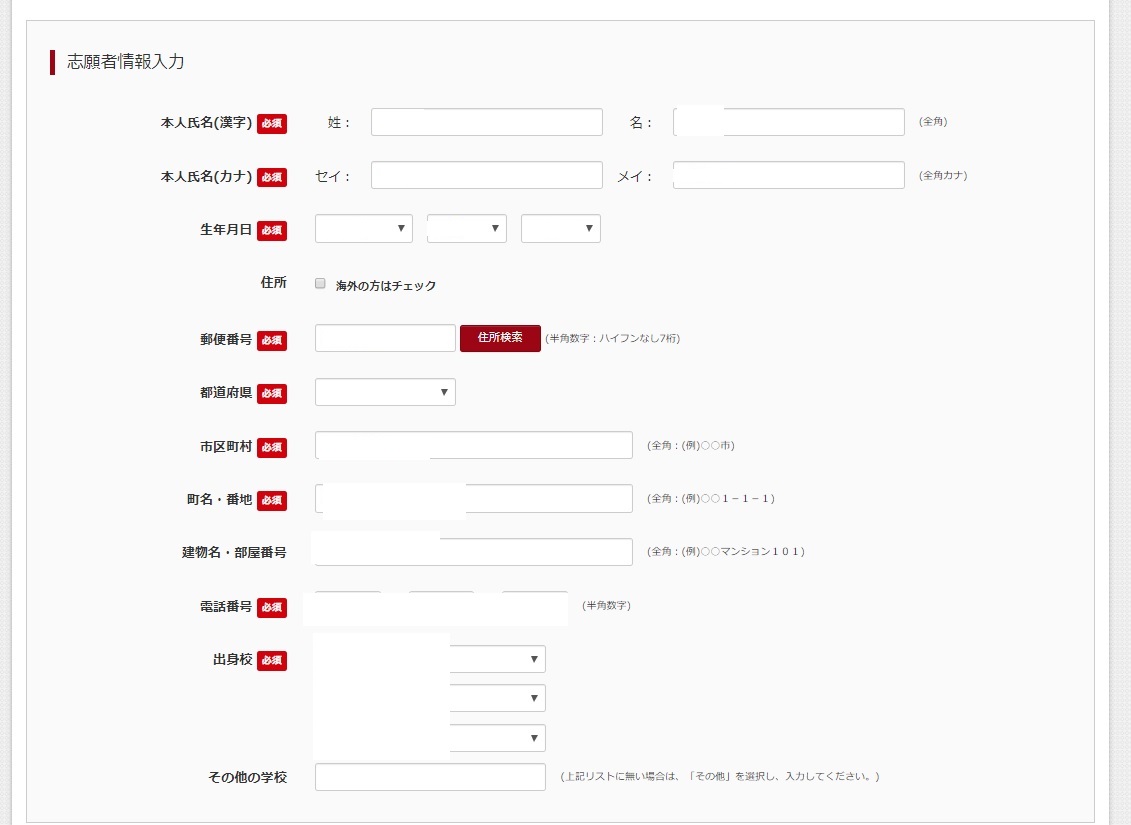Click the 必須 badge beside 郵便番号
Viewport: 1131px width, 825px height.
pyautogui.click(x=272, y=340)
